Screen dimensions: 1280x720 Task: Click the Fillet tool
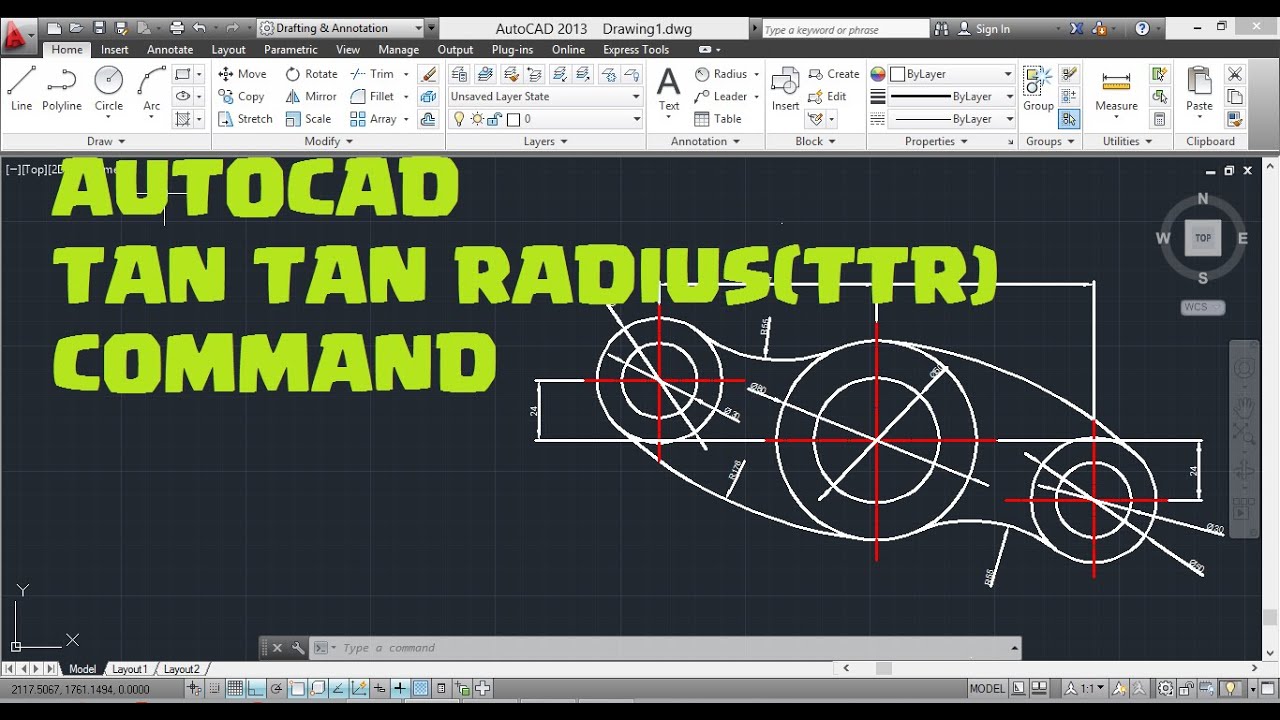(x=372, y=97)
